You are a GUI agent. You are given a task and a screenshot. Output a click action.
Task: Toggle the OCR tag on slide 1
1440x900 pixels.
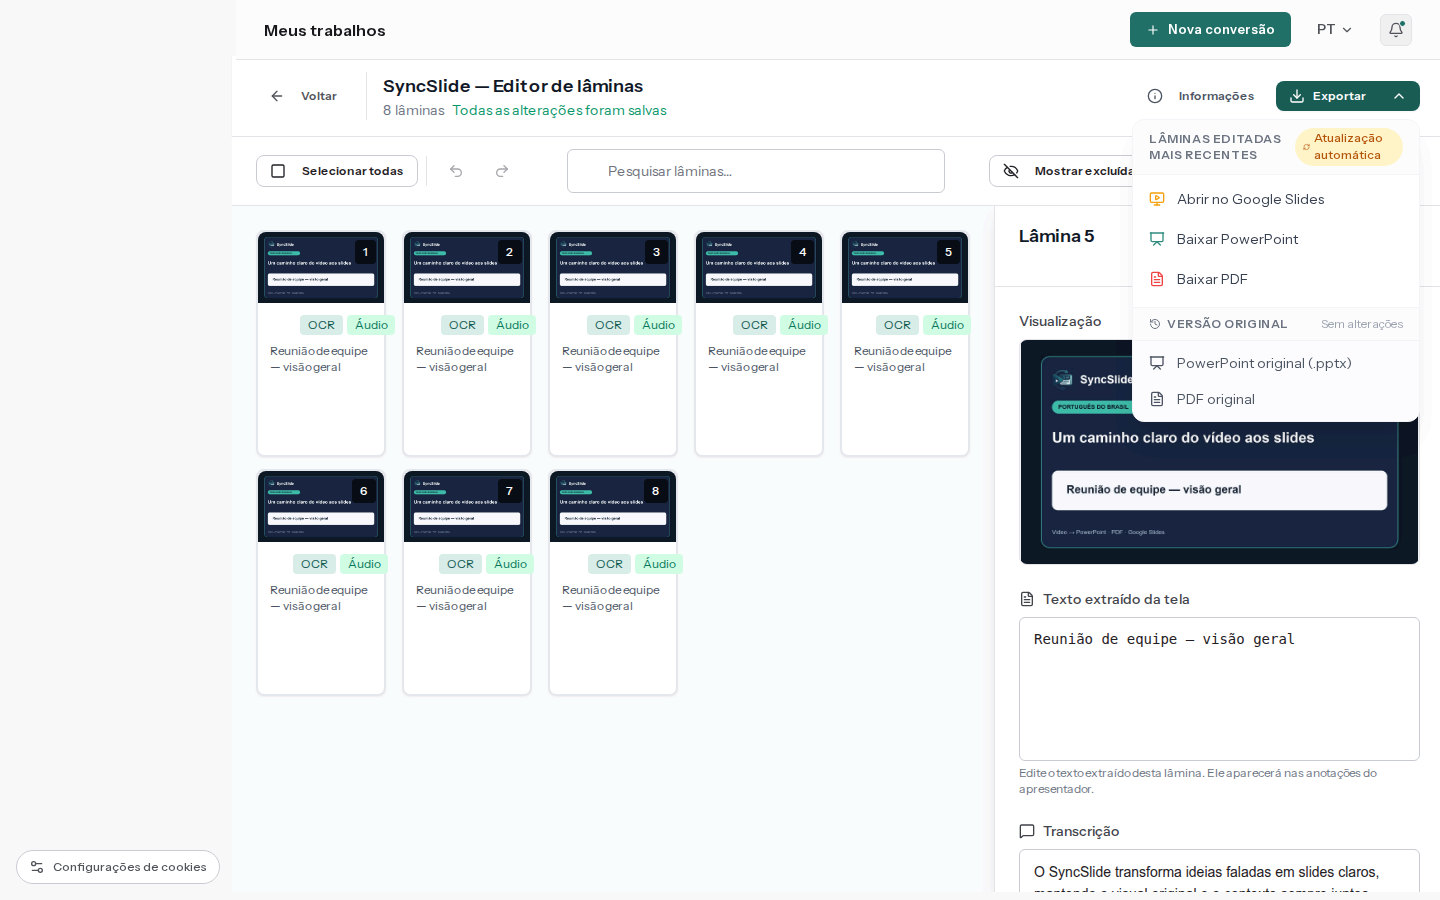pos(321,325)
